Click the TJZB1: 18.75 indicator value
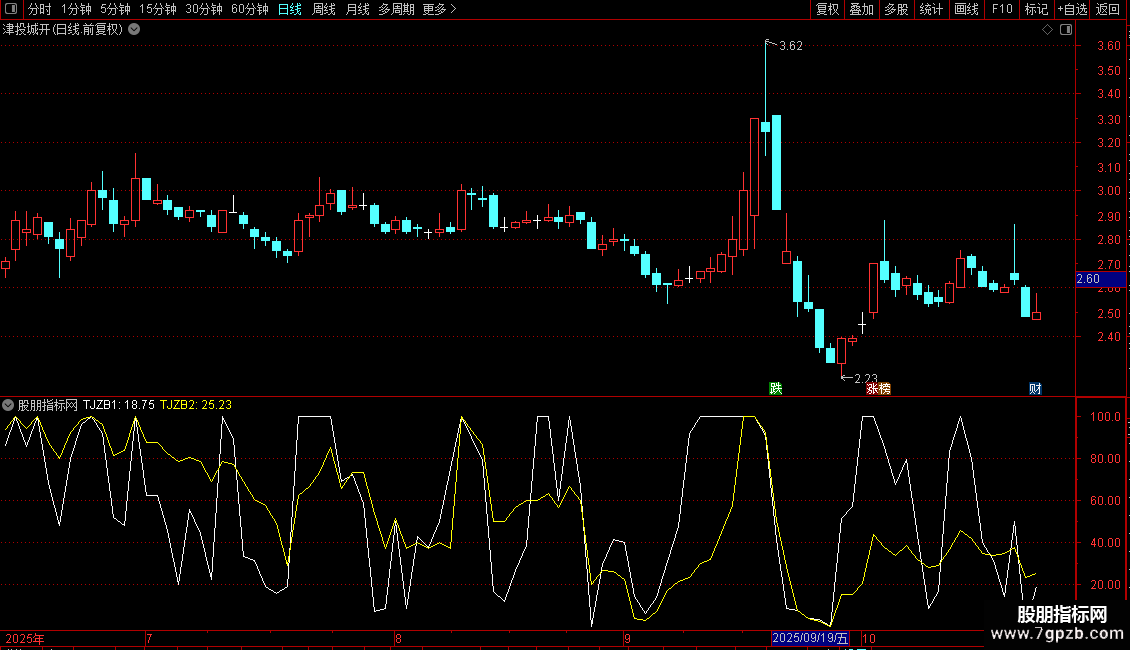The height and width of the screenshot is (650, 1130). coord(119,405)
